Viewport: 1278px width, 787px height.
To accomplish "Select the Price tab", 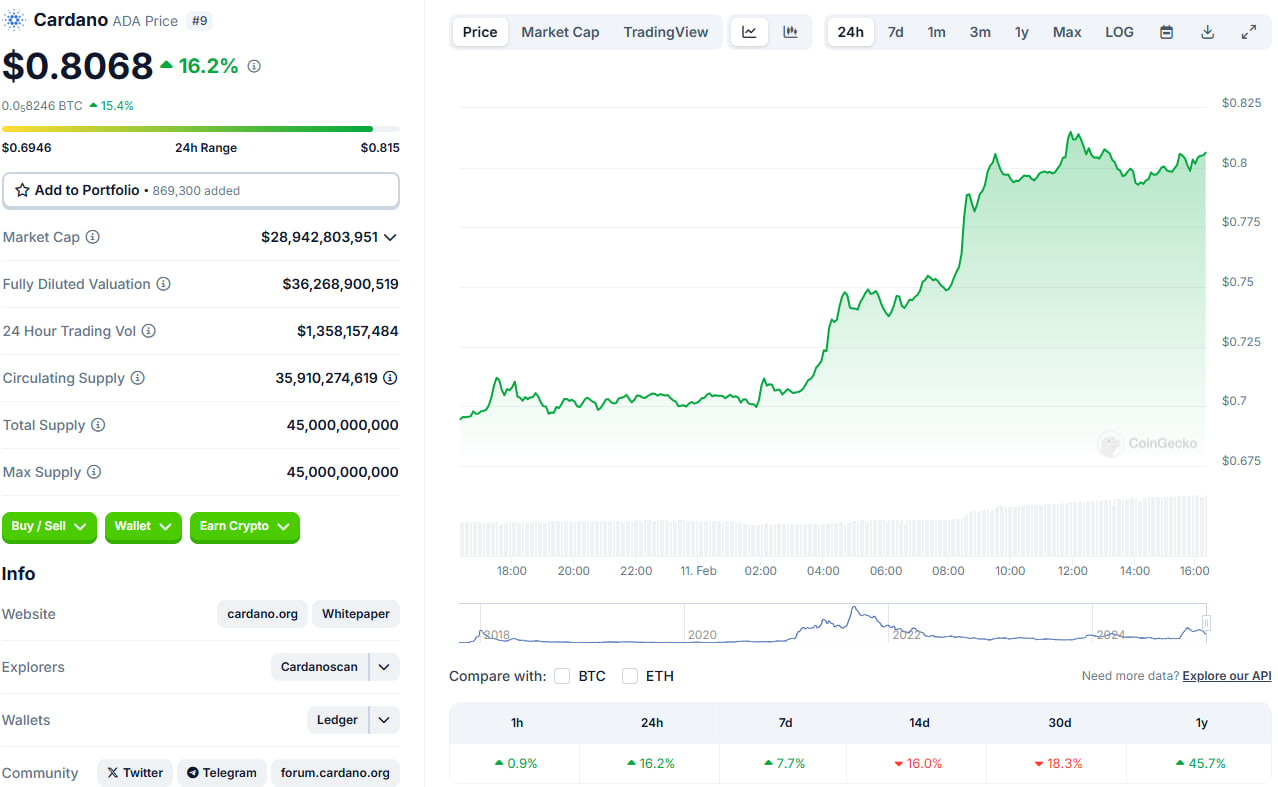I will coord(480,32).
